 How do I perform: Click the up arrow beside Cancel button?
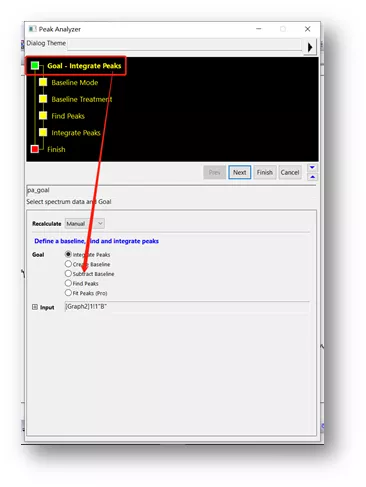coord(312,177)
